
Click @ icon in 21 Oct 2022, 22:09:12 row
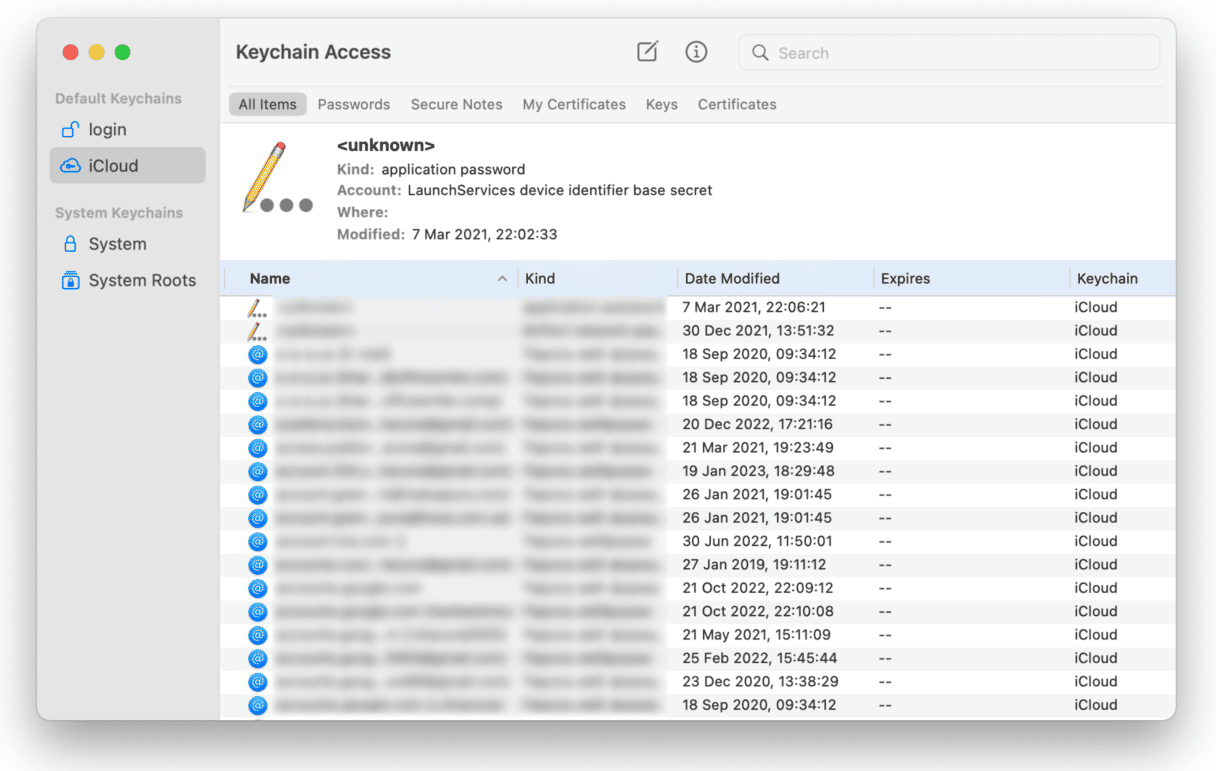click(x=258, y=588)
